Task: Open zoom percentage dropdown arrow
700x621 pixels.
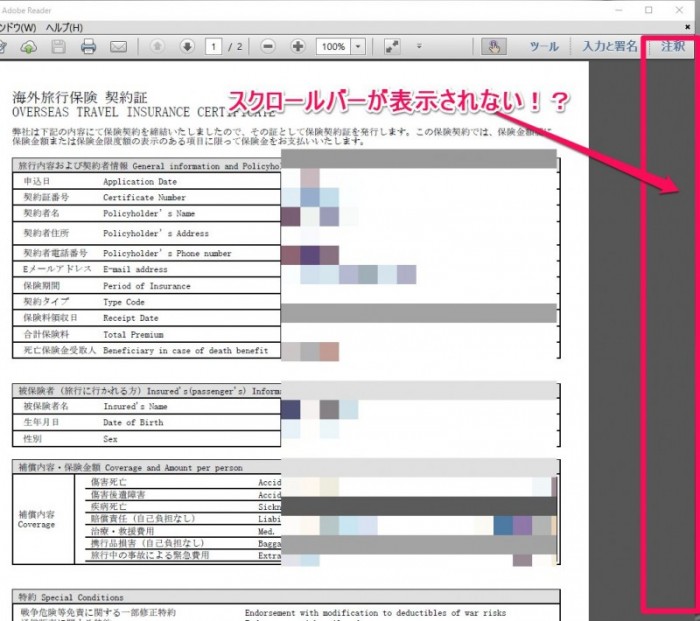Action: click(x=358, y=46)
